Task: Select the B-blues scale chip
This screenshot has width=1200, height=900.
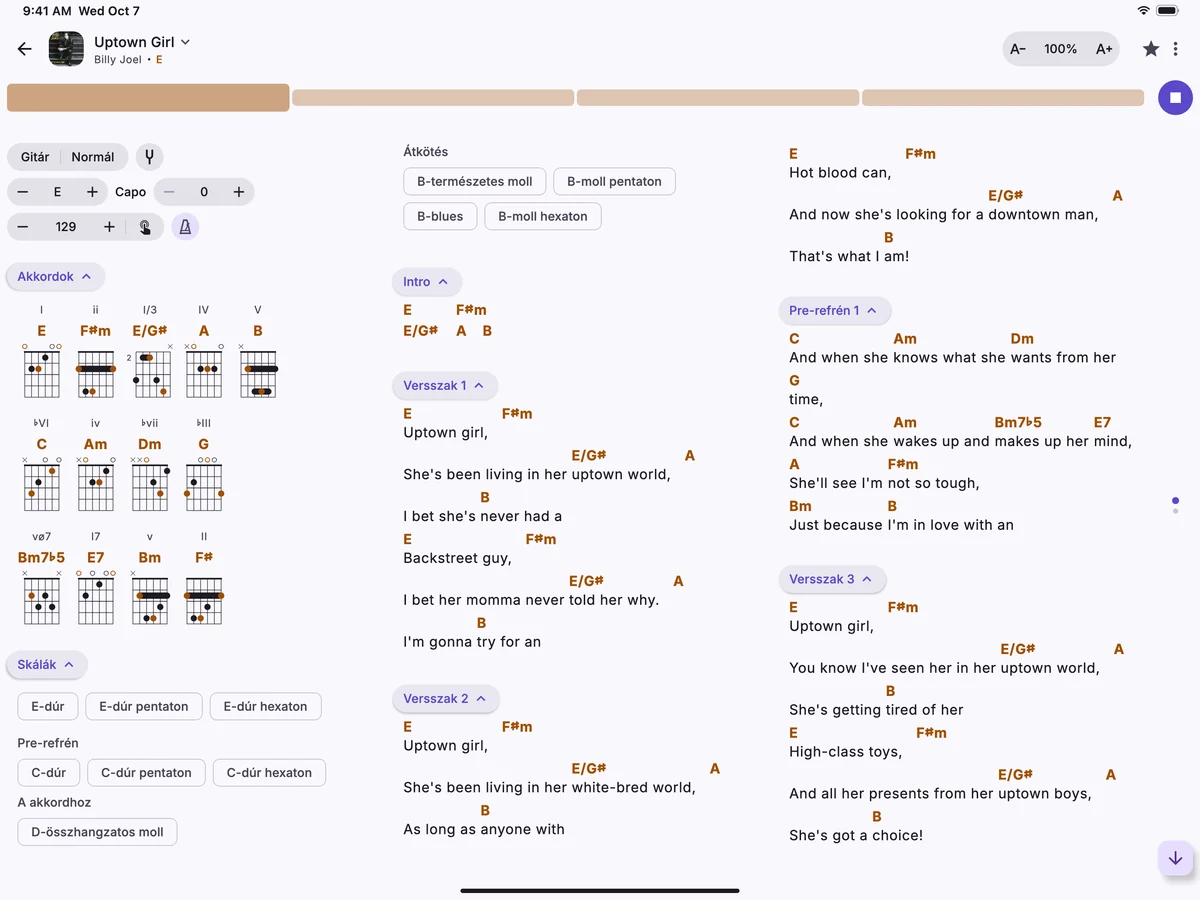Action: pyautogui.click(x=440, y=216)
